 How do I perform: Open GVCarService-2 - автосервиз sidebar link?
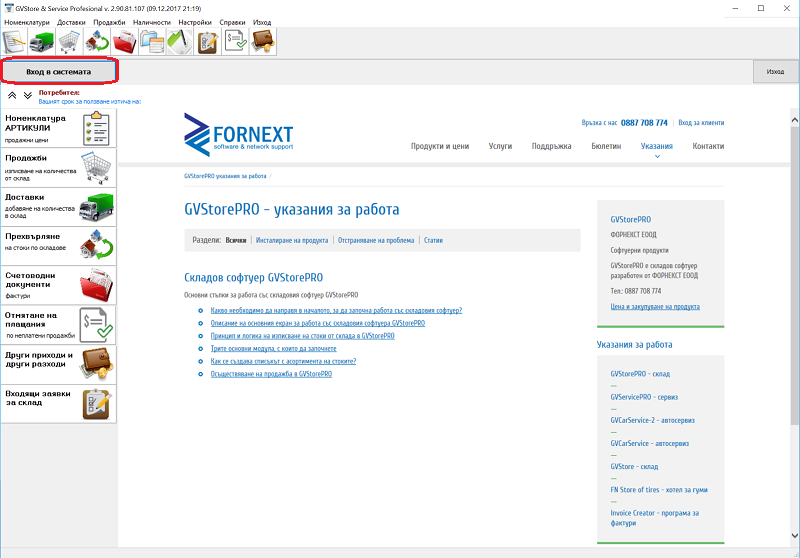pyautogui.click(x=653, y=420)
